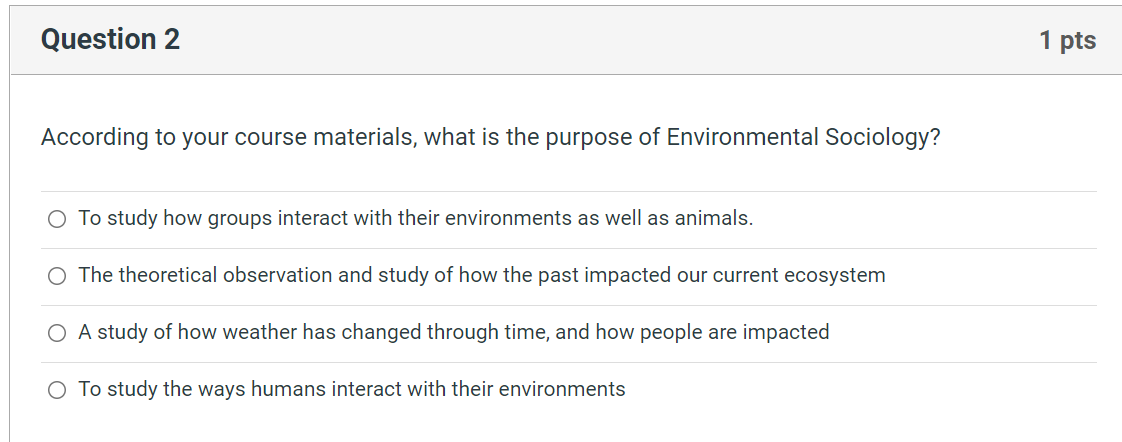This screenshot has height=442, width=1122.
Task: Click the answer text starting "The theoretical observation"
Action: pyautogui.click(x=481, y=275)
